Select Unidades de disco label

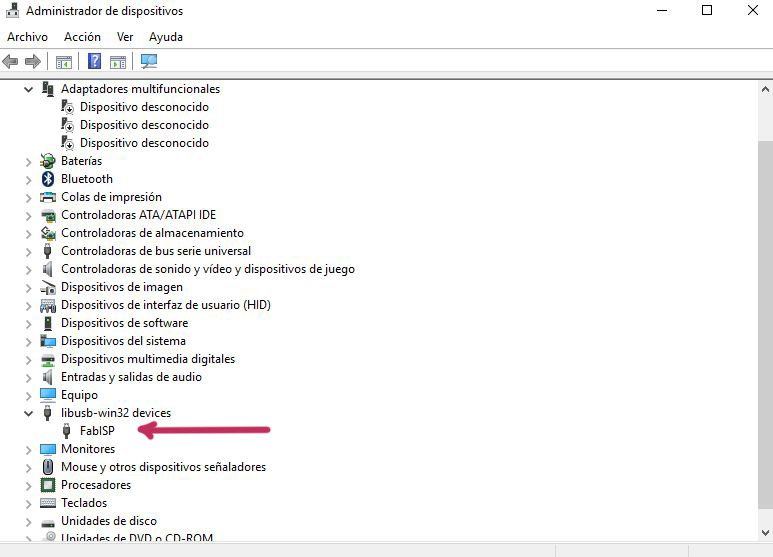point(109,521)
